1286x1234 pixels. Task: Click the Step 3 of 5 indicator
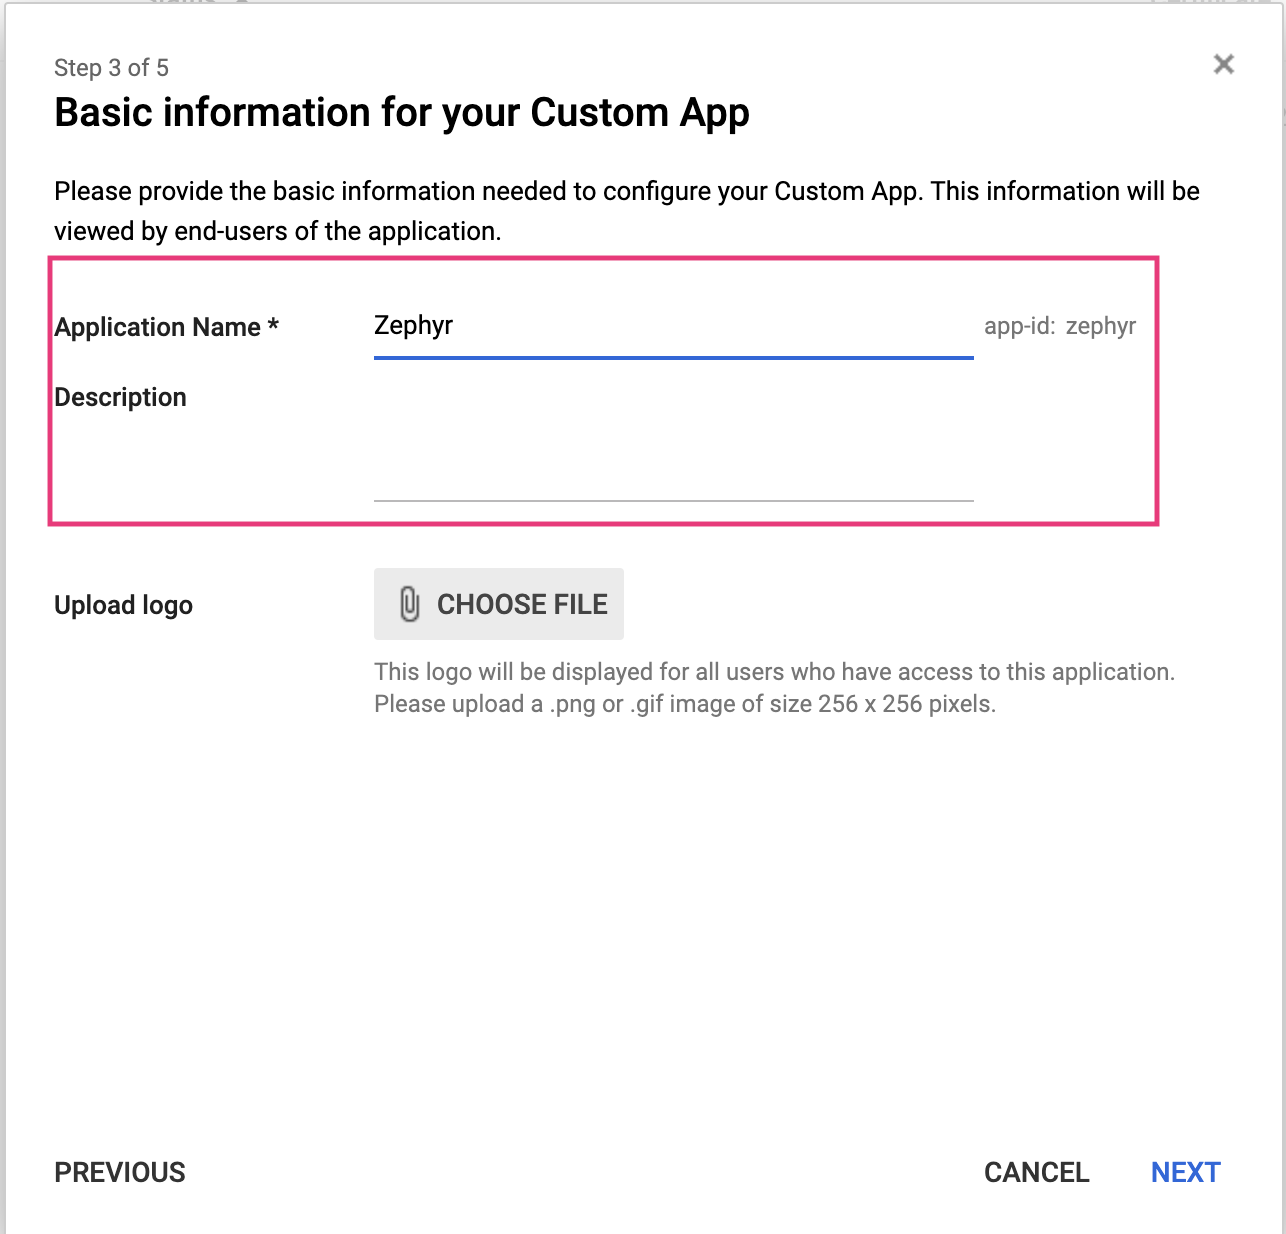(112, 67)
